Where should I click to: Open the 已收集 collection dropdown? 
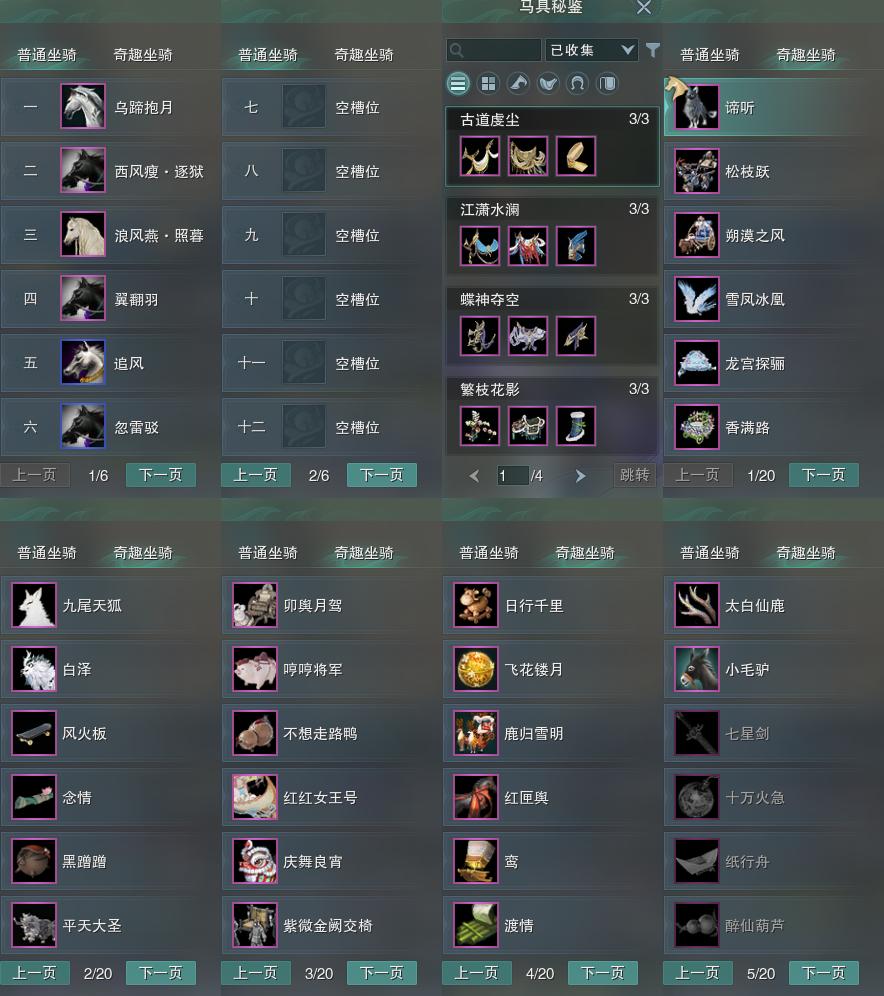592,50
